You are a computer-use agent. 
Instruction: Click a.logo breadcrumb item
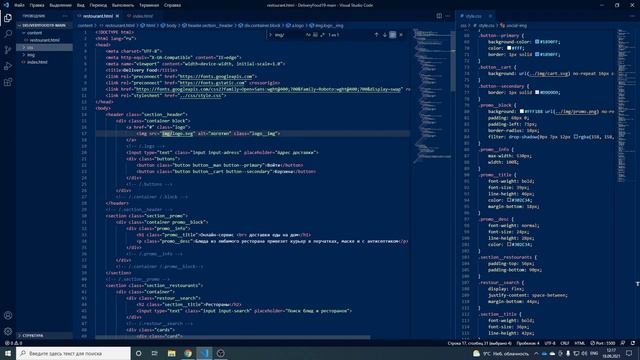pos(295,25)
